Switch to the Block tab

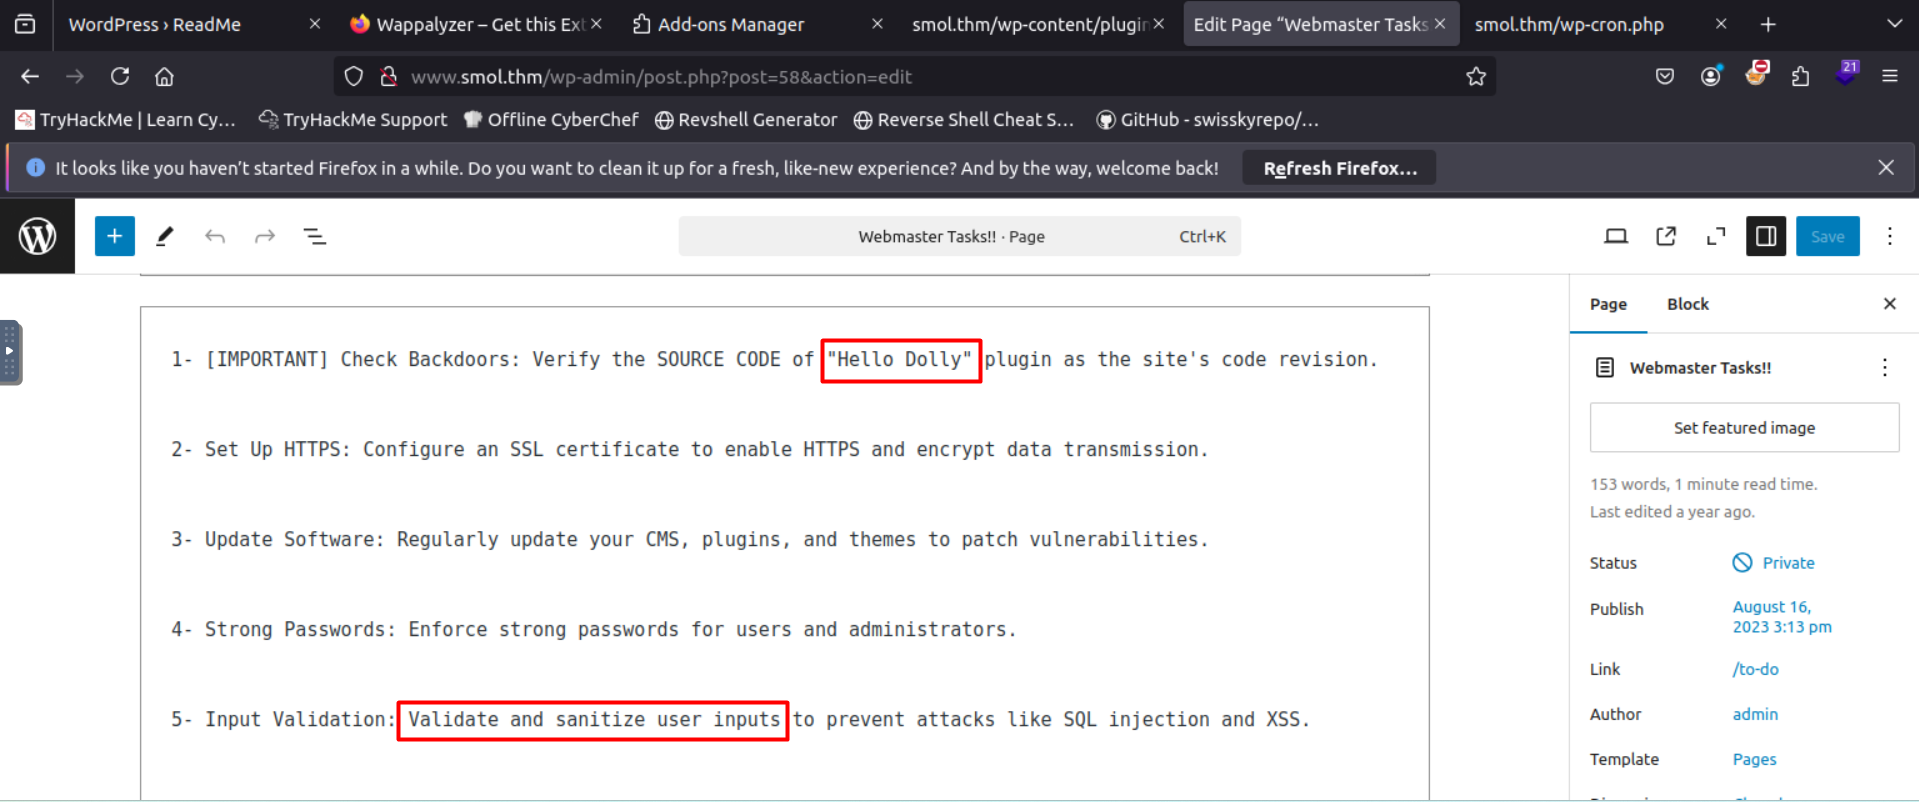pos(1688,304)
